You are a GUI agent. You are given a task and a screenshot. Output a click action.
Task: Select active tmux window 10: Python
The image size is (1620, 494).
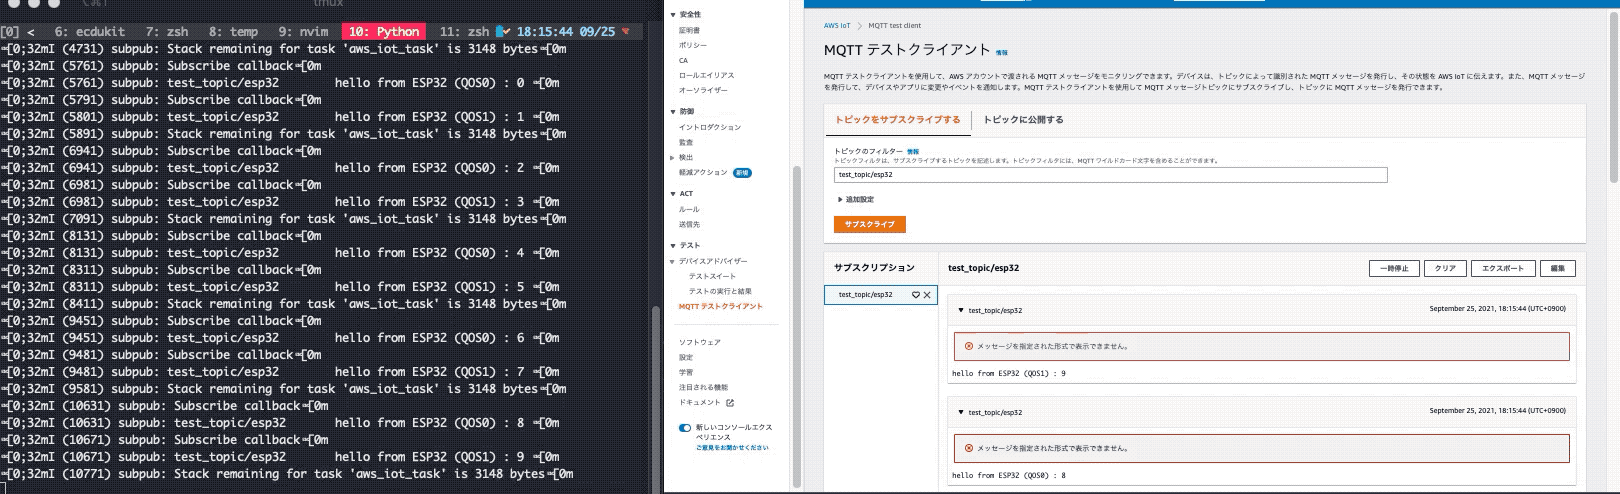click(x=384, y=32)
